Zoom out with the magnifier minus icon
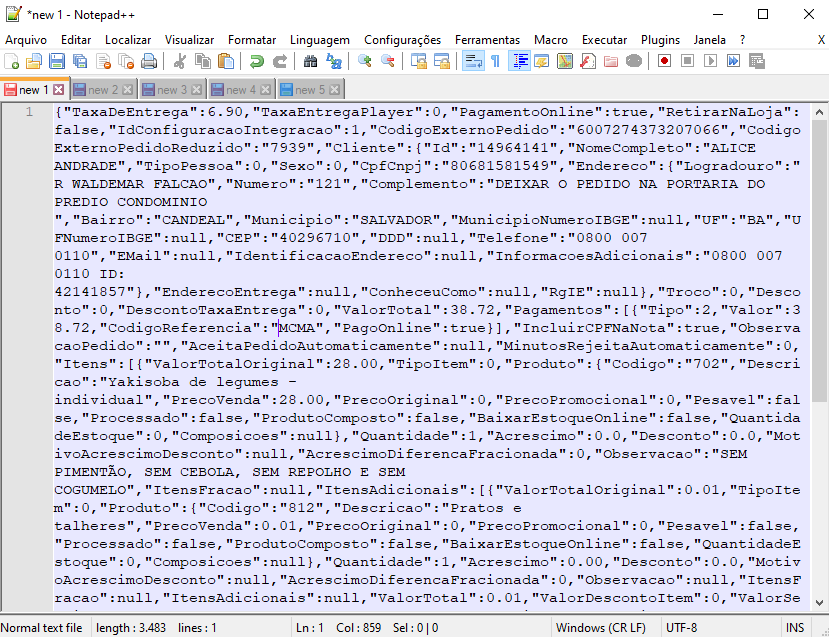Viewport: 829px width, 637px height. click(388, 61)
